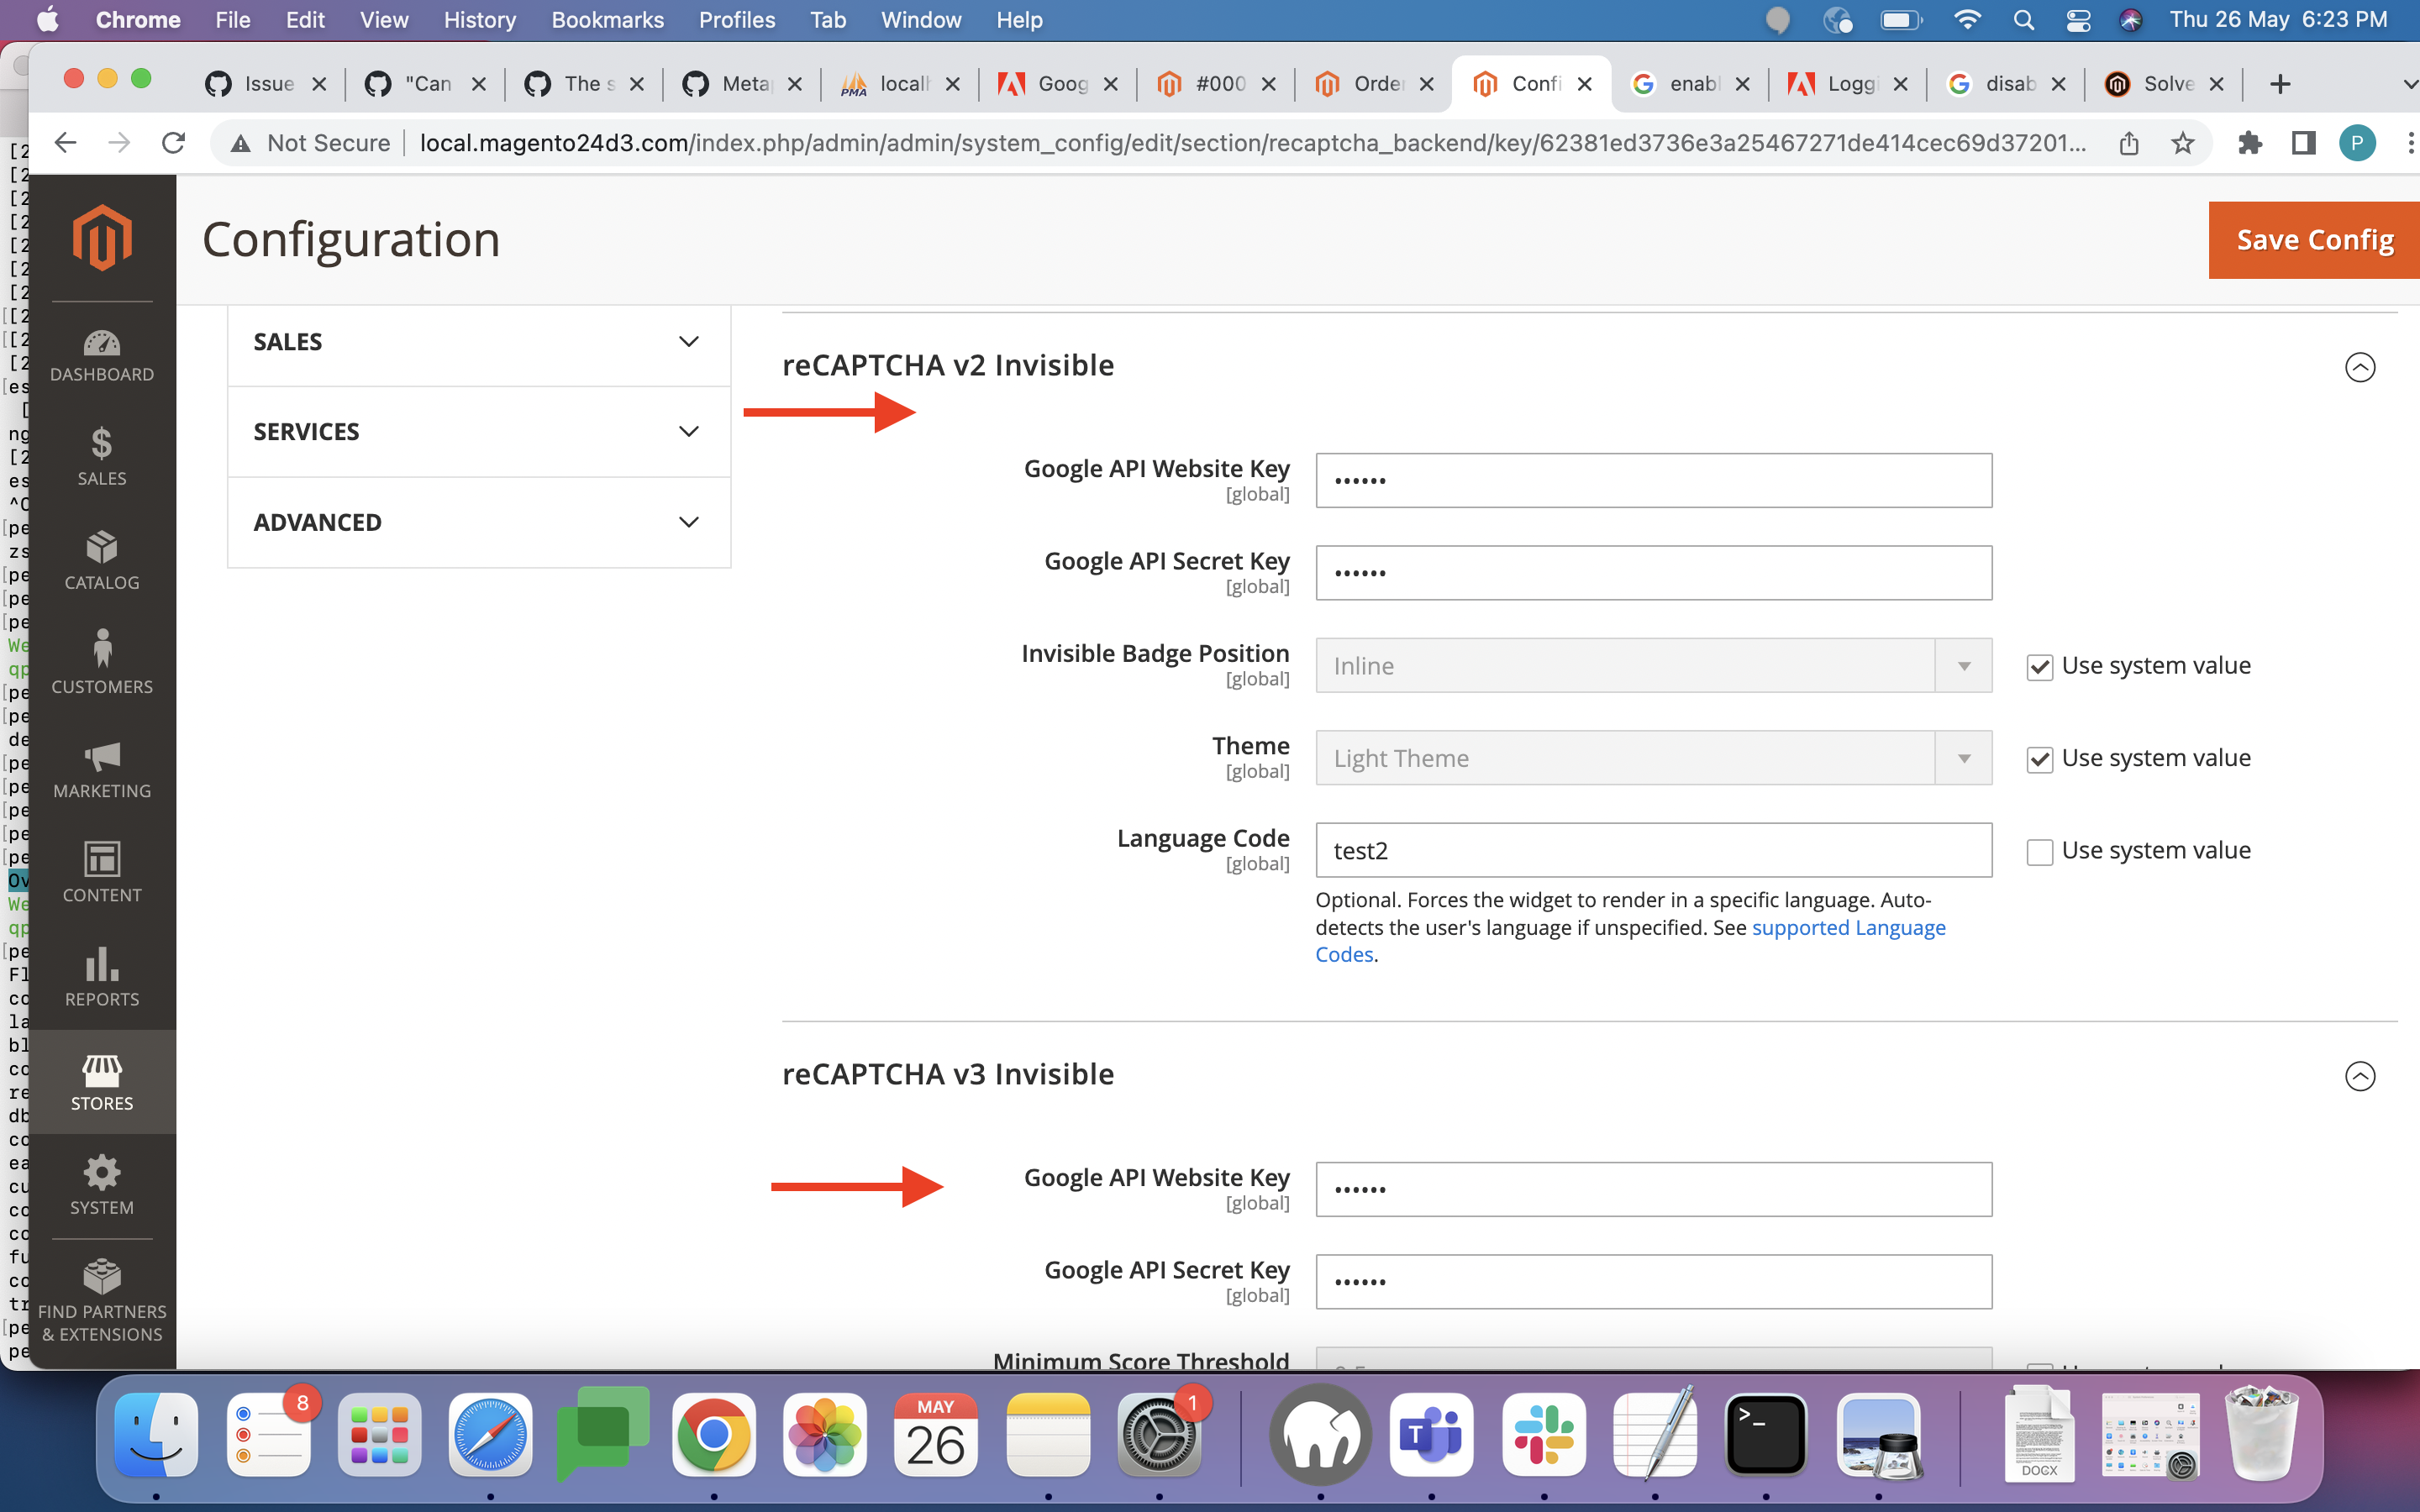Open the supported Language Codes link

pyautogui.click(x=1847, y=928)
